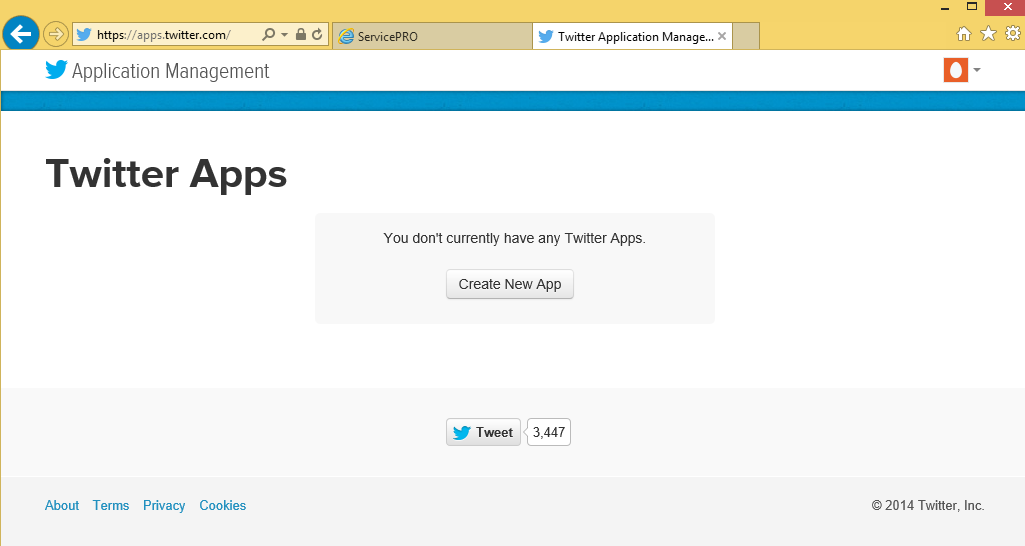
Task: Click the browser Back arrow button
Action: [20, 34]
